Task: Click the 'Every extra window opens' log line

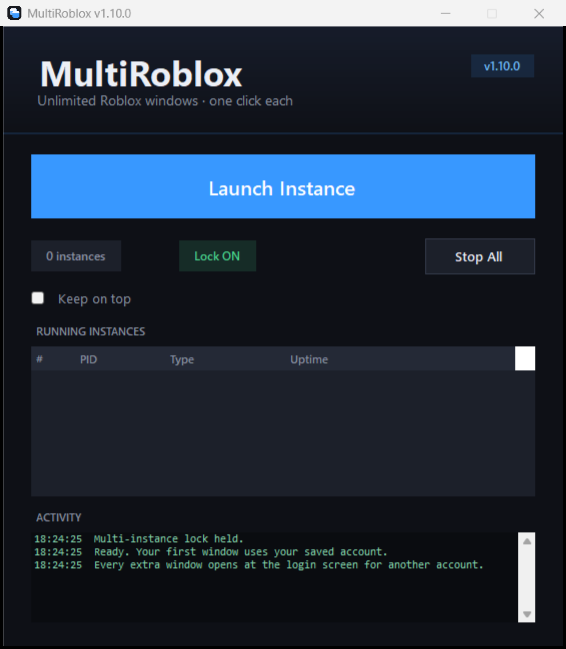Action: tap(259, 565)
